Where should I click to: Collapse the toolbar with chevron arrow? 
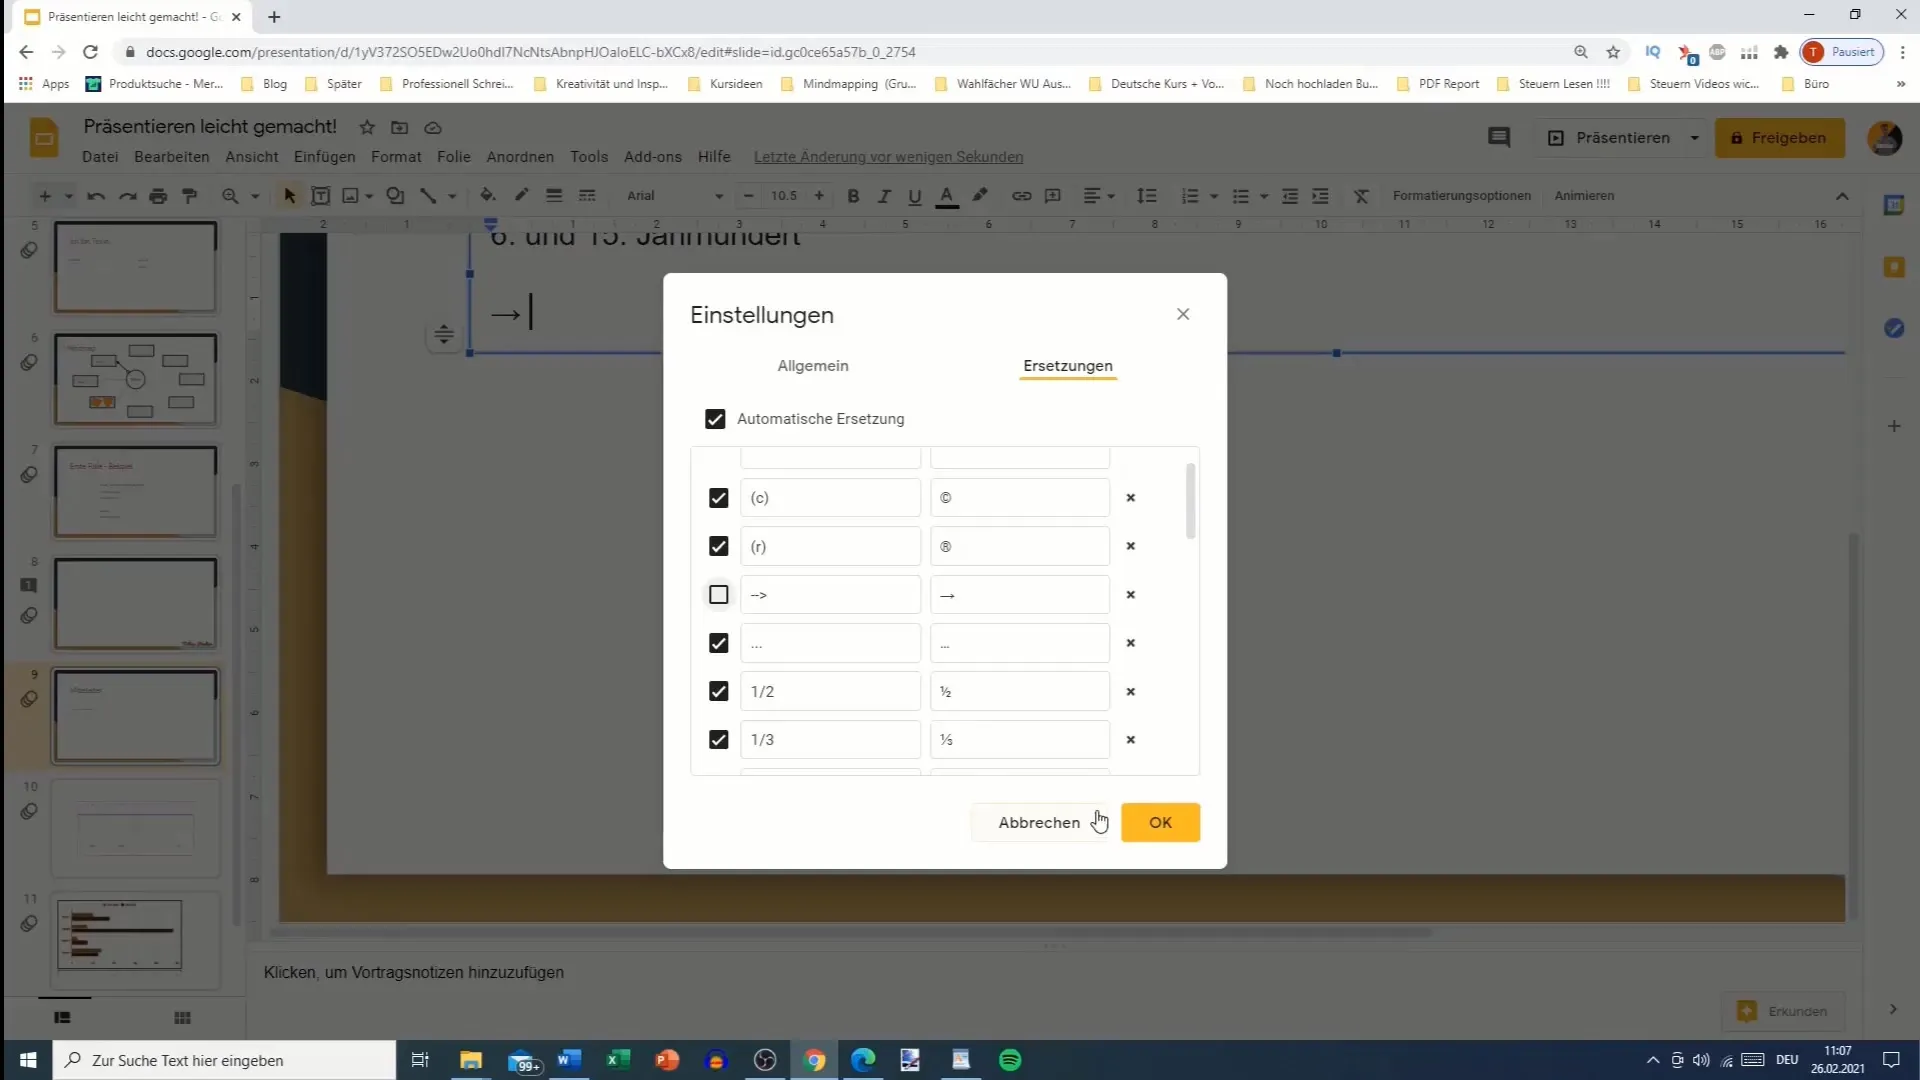click(x=1842, y=196)
